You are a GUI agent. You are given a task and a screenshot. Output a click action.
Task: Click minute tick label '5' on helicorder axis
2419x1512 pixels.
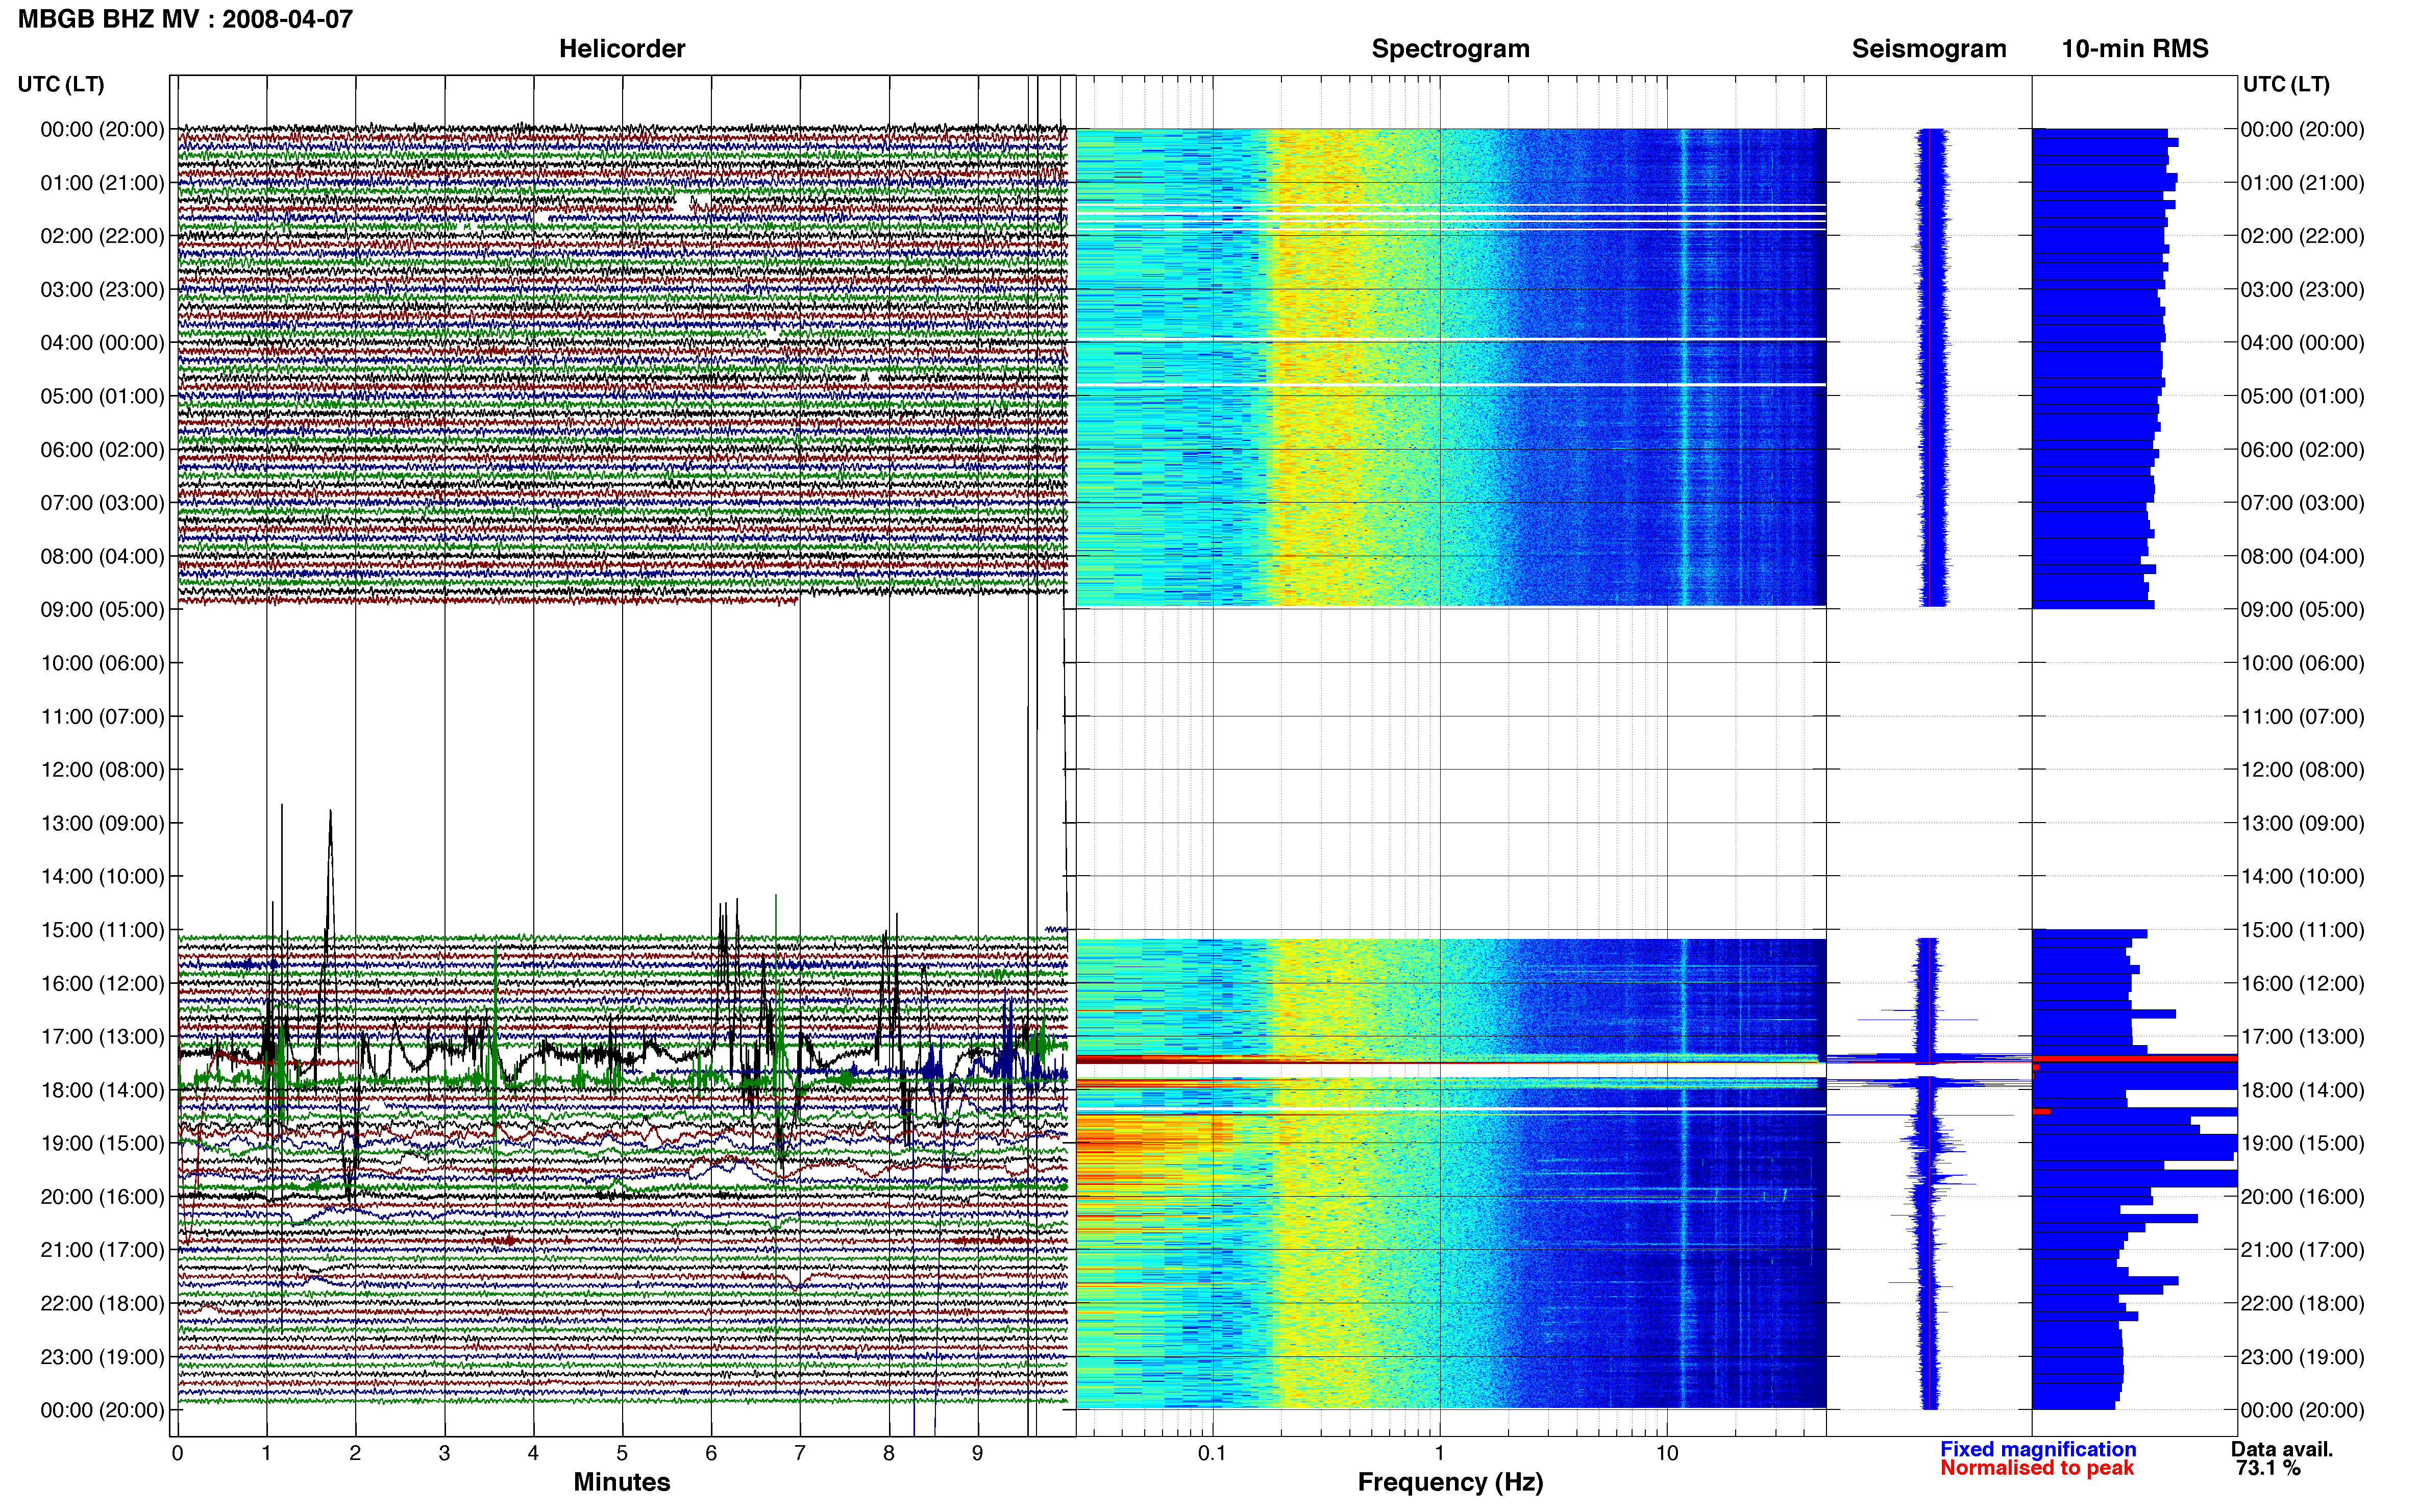(622, 1453)
